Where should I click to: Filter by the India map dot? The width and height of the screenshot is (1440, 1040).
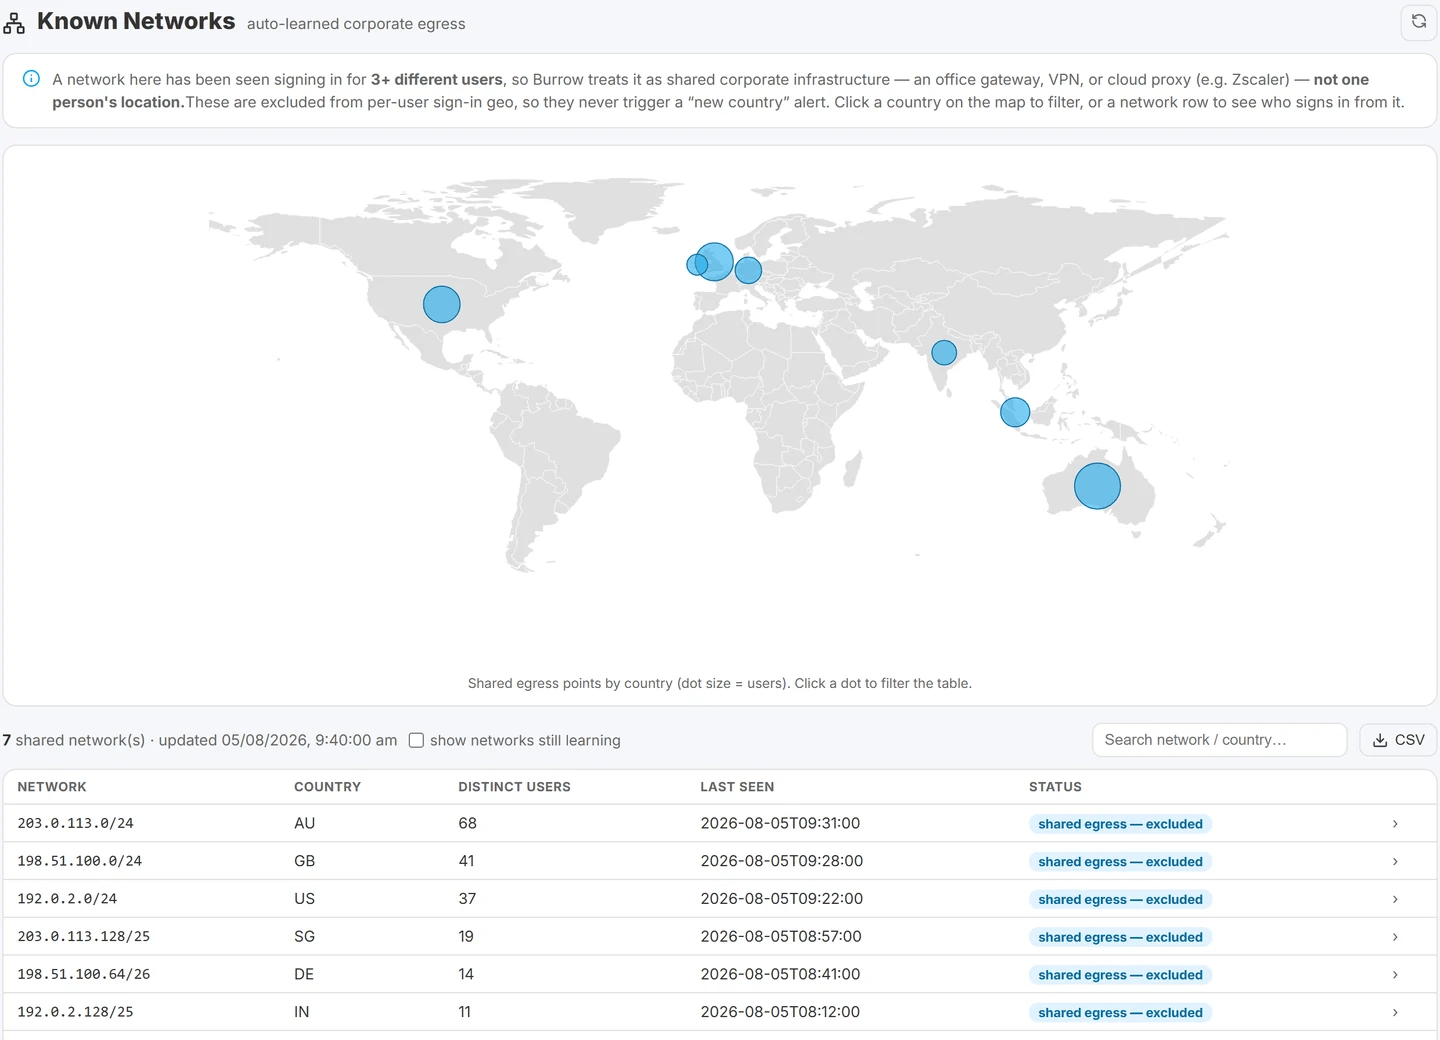coord(944,352)
